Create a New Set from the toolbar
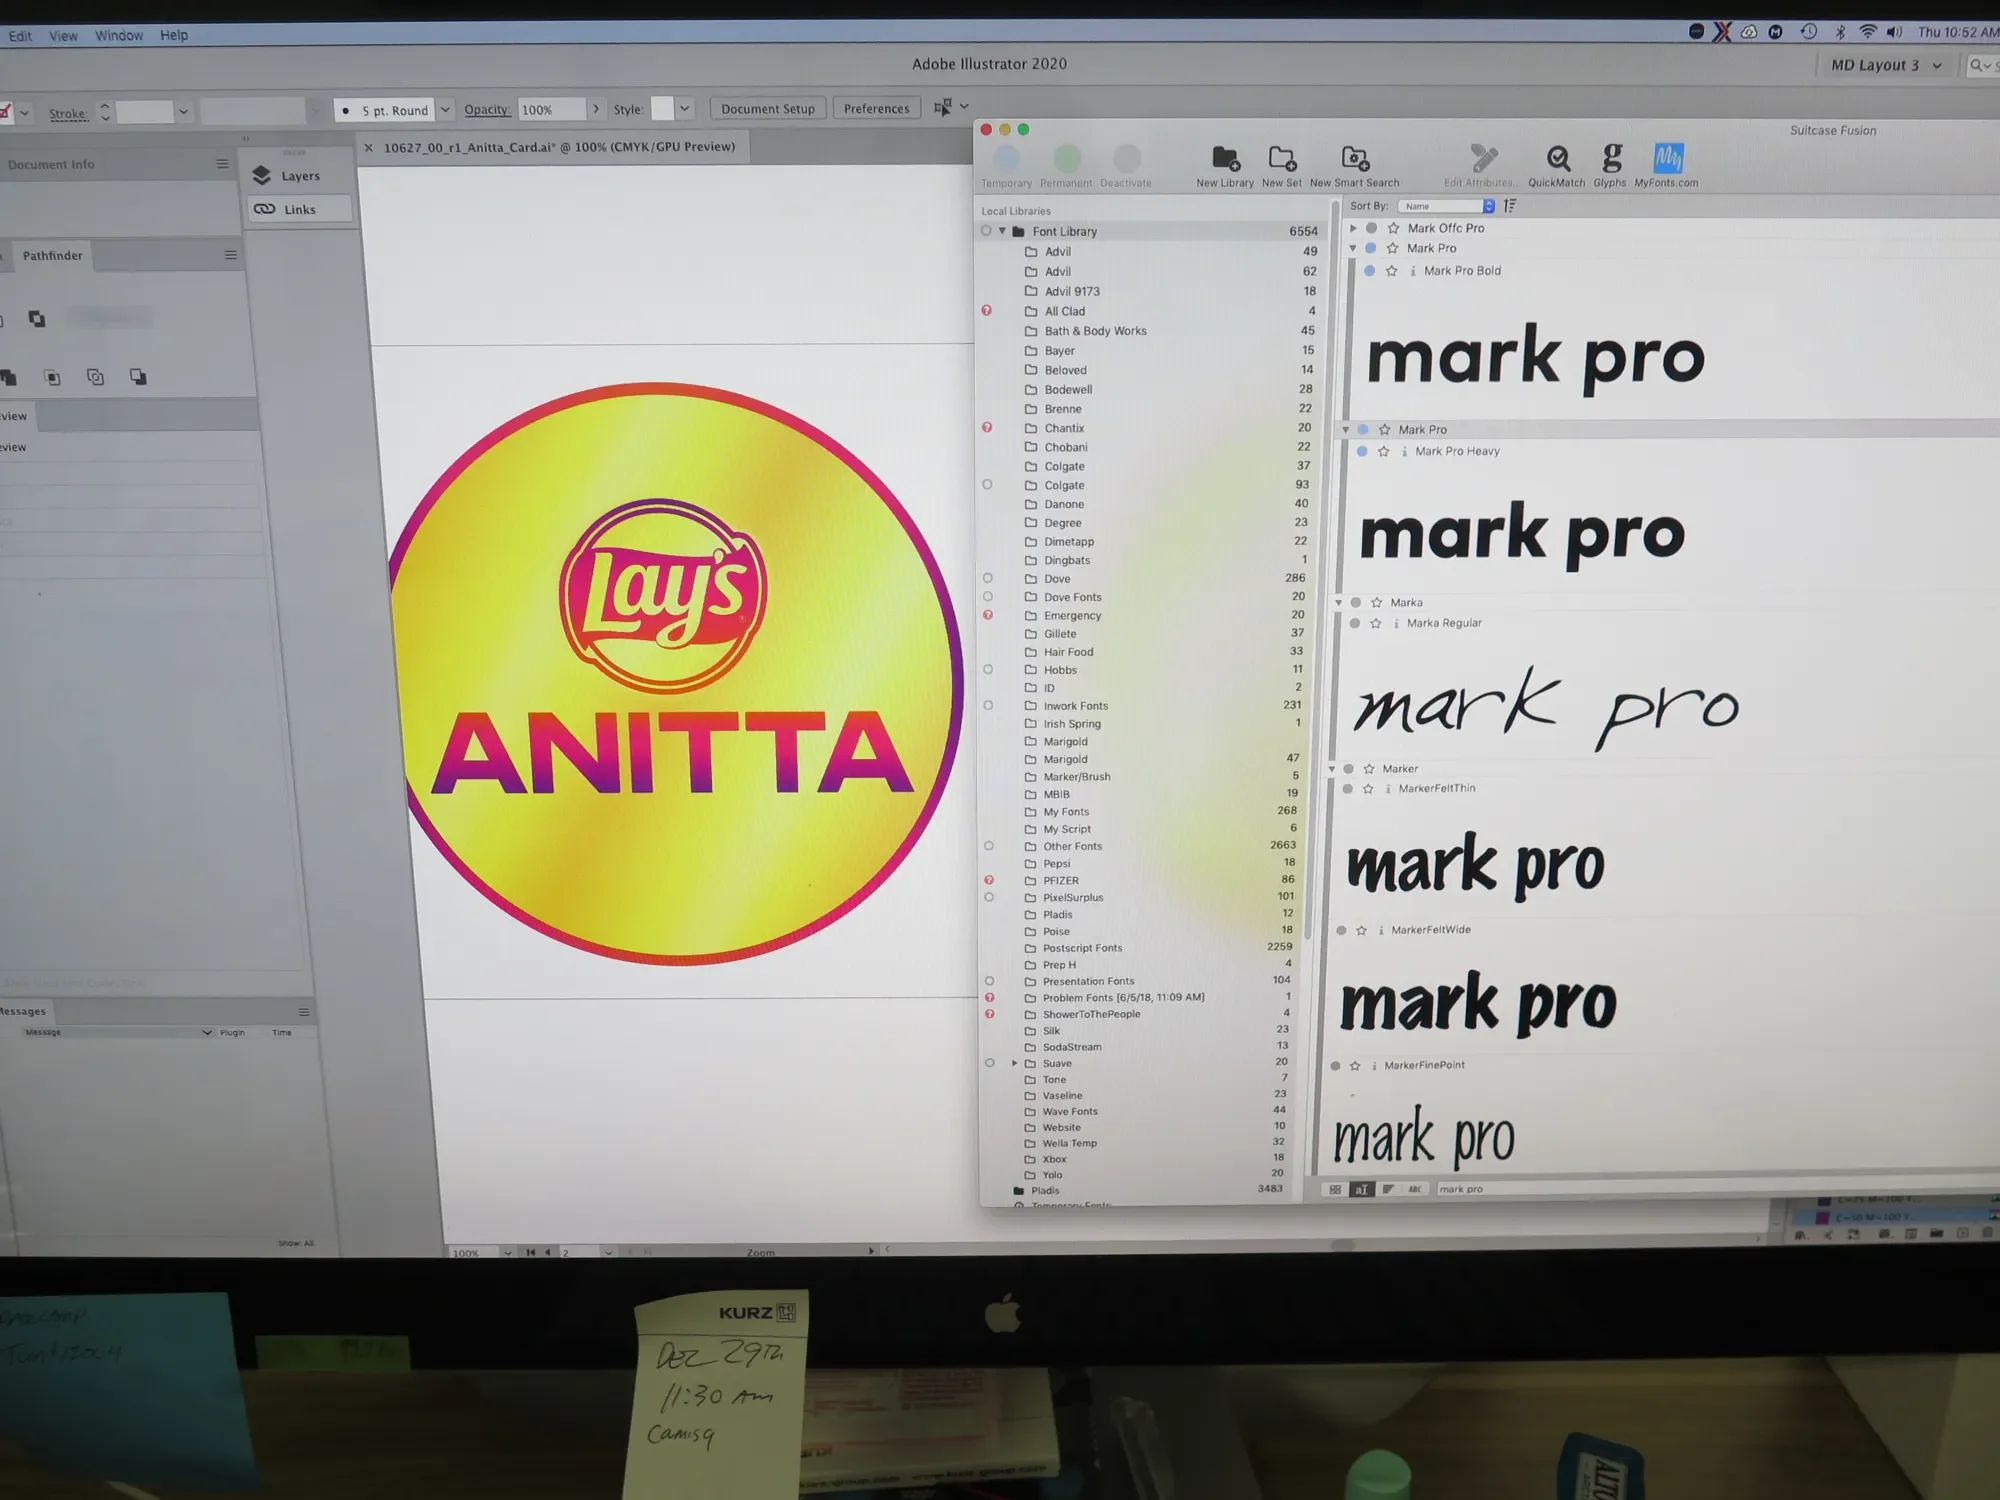The image size is (2000, 1500). pos(1282,158)
